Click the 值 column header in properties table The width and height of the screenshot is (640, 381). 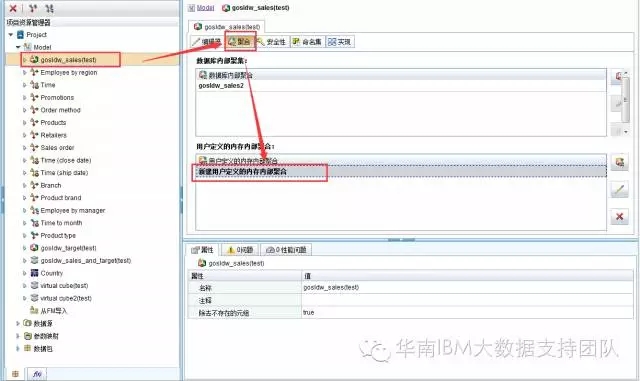[467, 276]
